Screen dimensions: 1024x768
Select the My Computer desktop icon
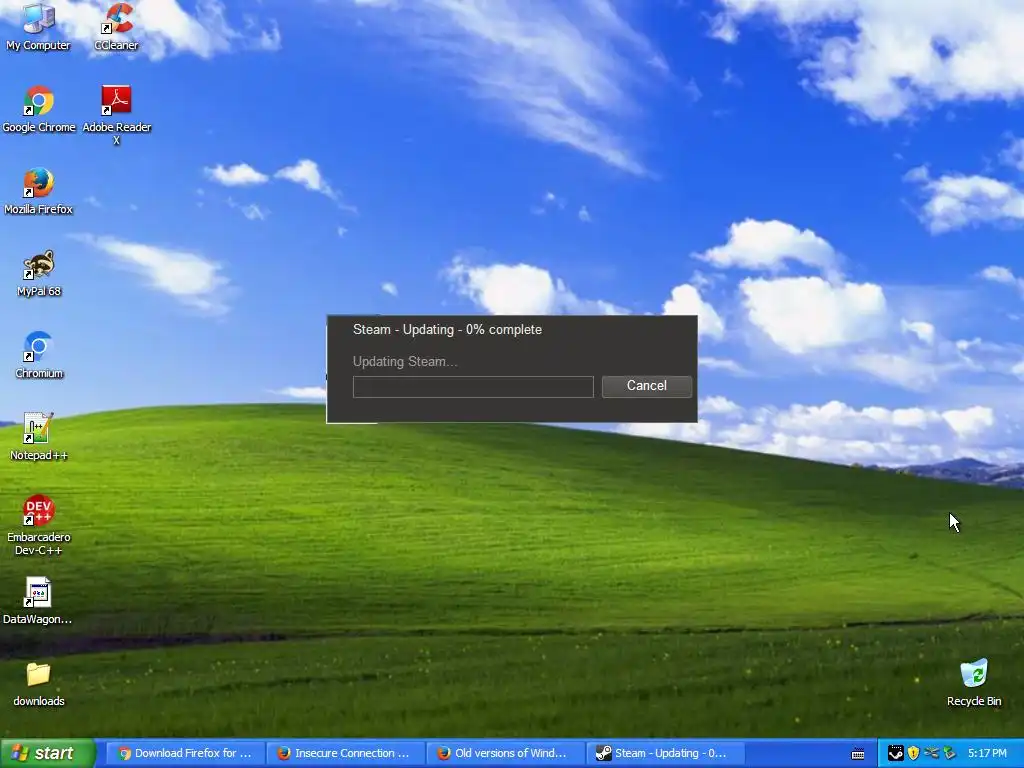tap(39, 27)
